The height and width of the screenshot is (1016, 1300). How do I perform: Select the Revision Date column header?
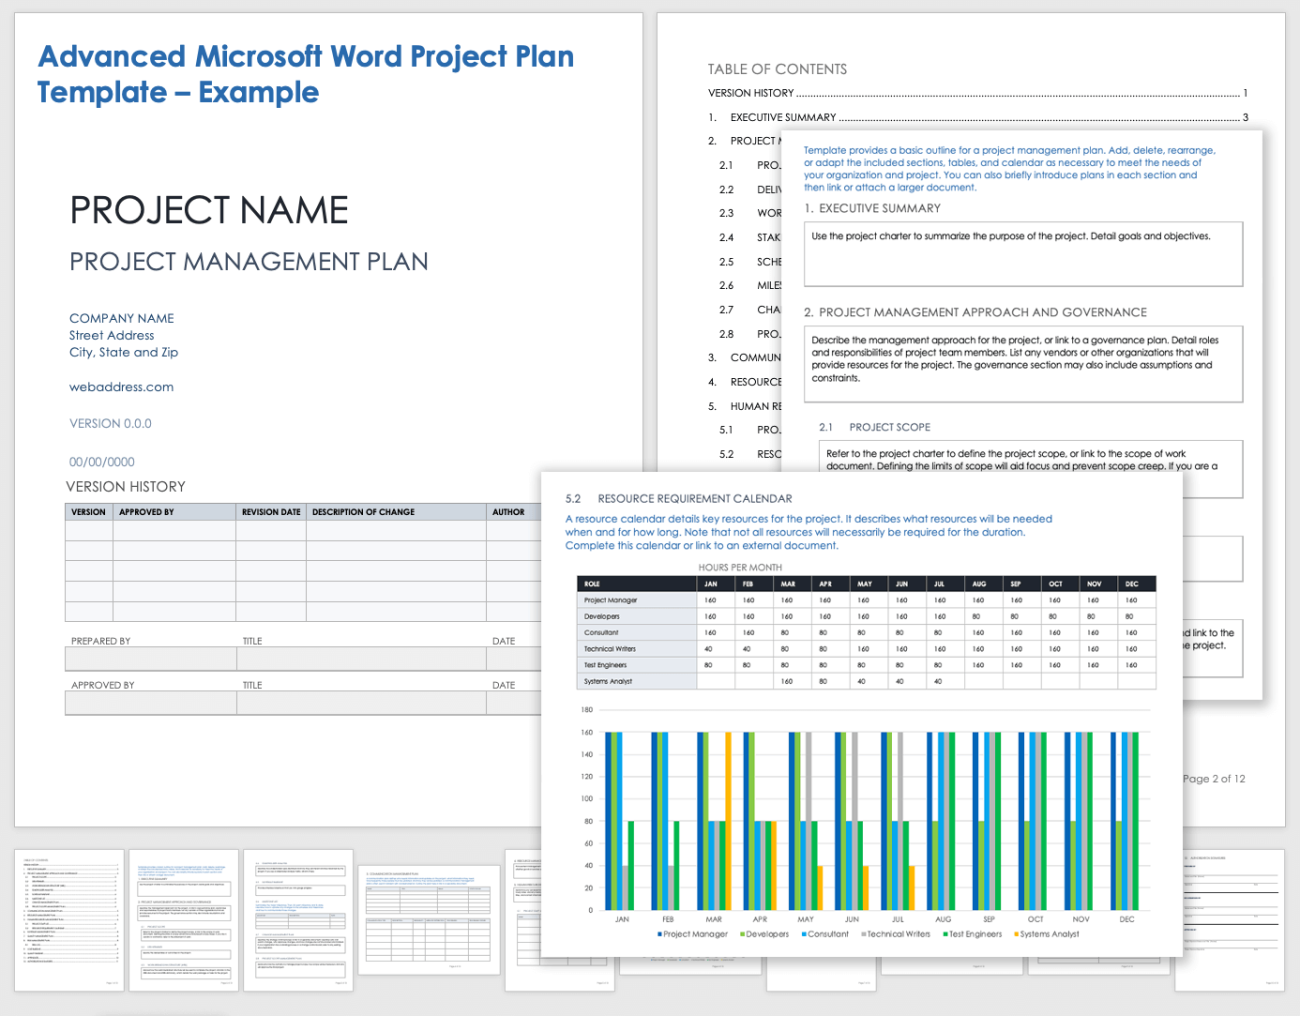coord(271,512)
